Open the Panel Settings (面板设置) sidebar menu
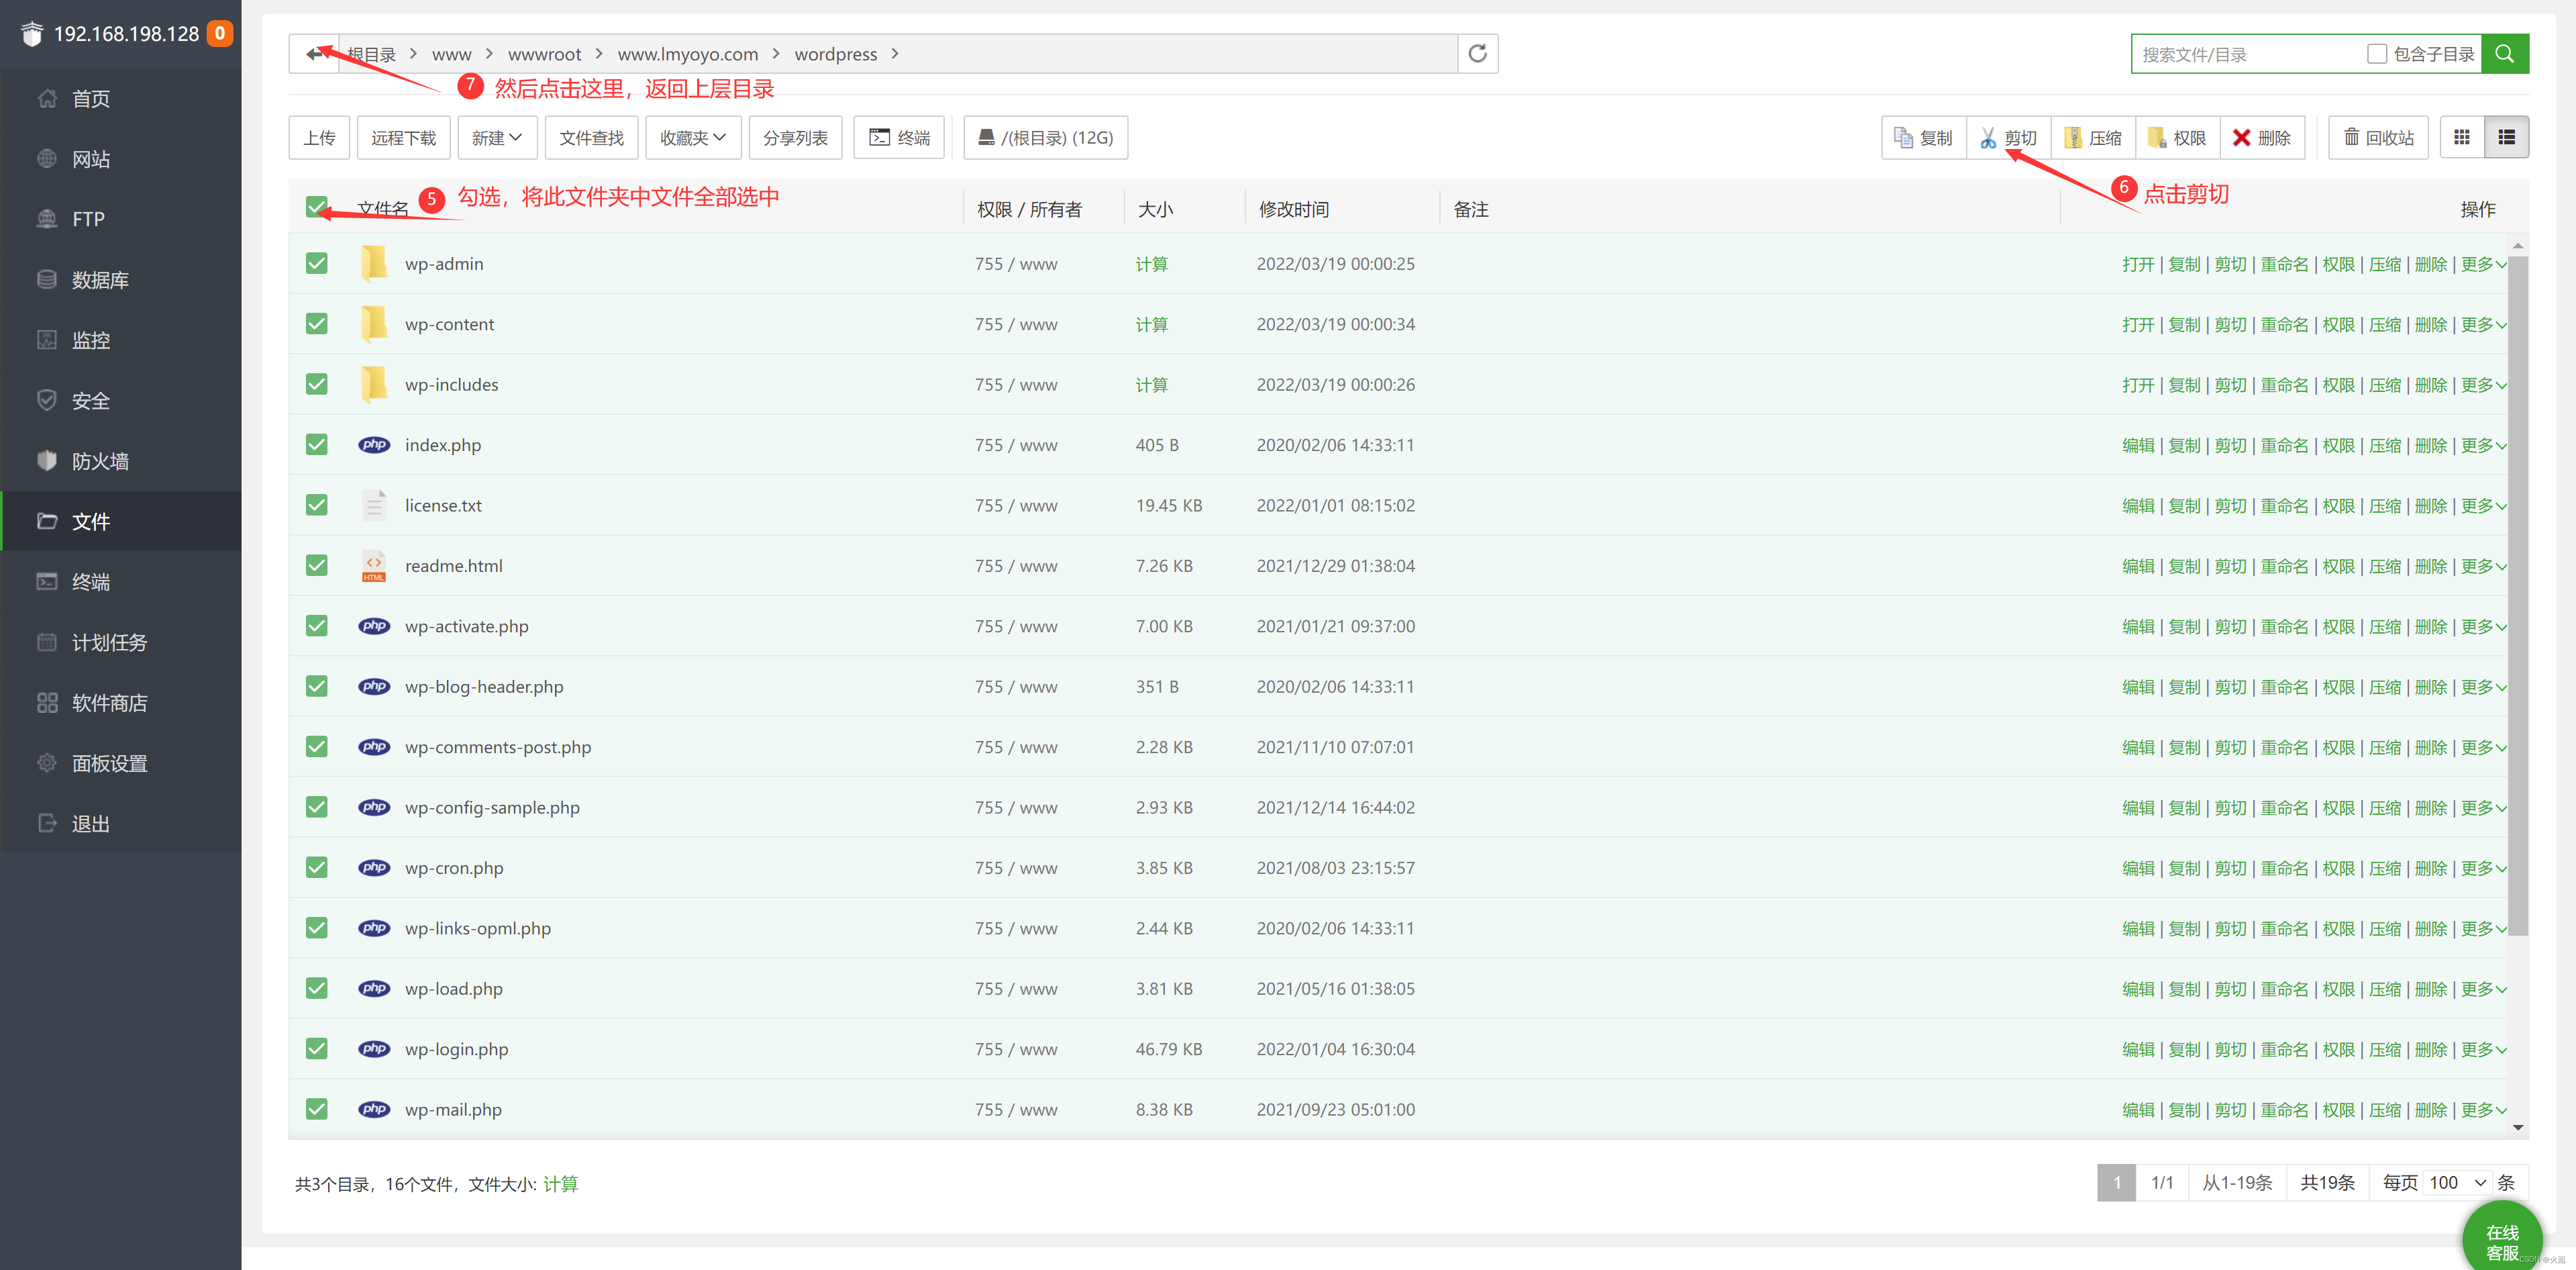2576x1270 pixels. tap(121, 763)
